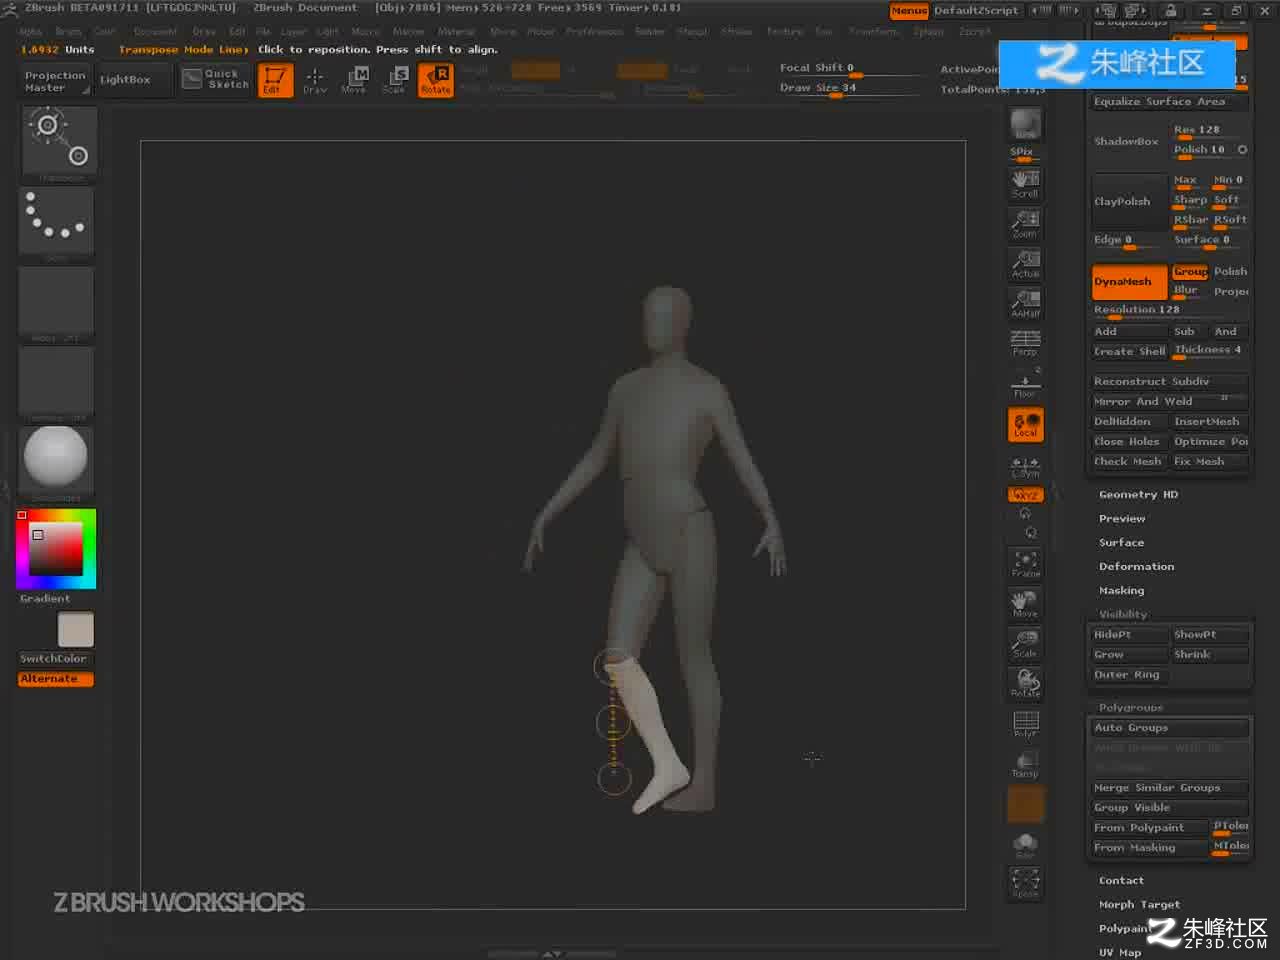
Task: Expand the Contact section
Action: pyautogui.click(x=1121, y=881)
